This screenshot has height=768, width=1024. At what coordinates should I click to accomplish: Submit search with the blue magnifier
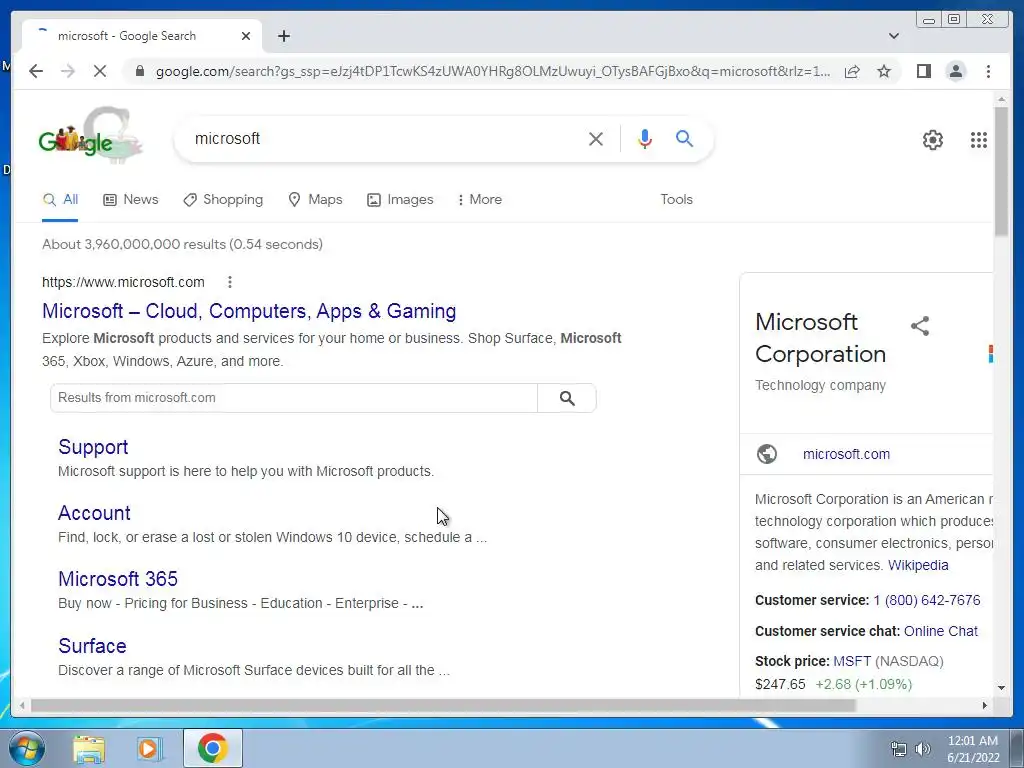684,138
